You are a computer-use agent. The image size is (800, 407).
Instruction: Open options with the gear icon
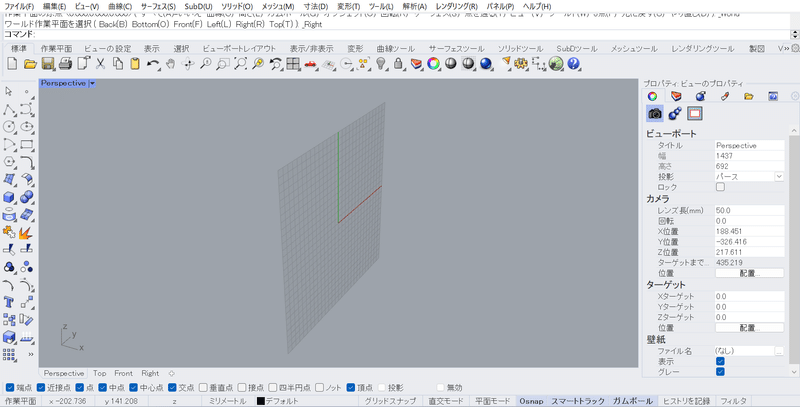click(x=520, y=64)
